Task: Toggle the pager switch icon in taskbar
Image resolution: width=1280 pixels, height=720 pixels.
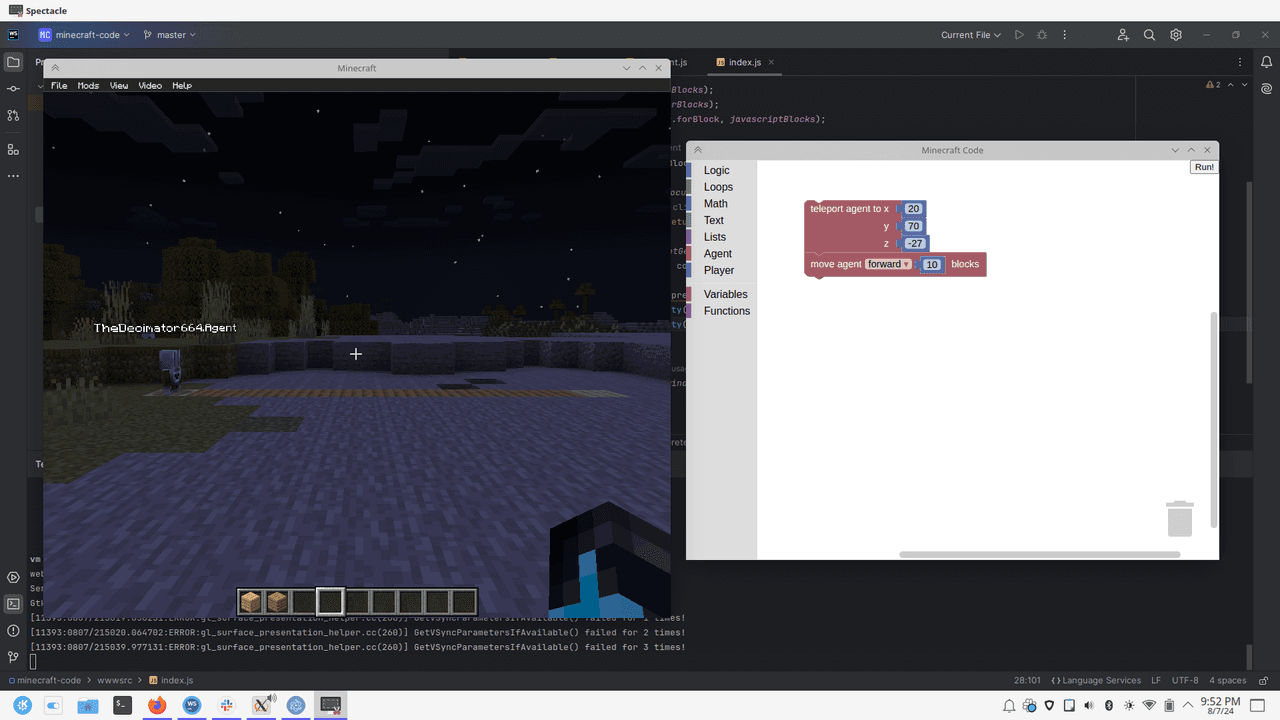Action: coord(54,705)
